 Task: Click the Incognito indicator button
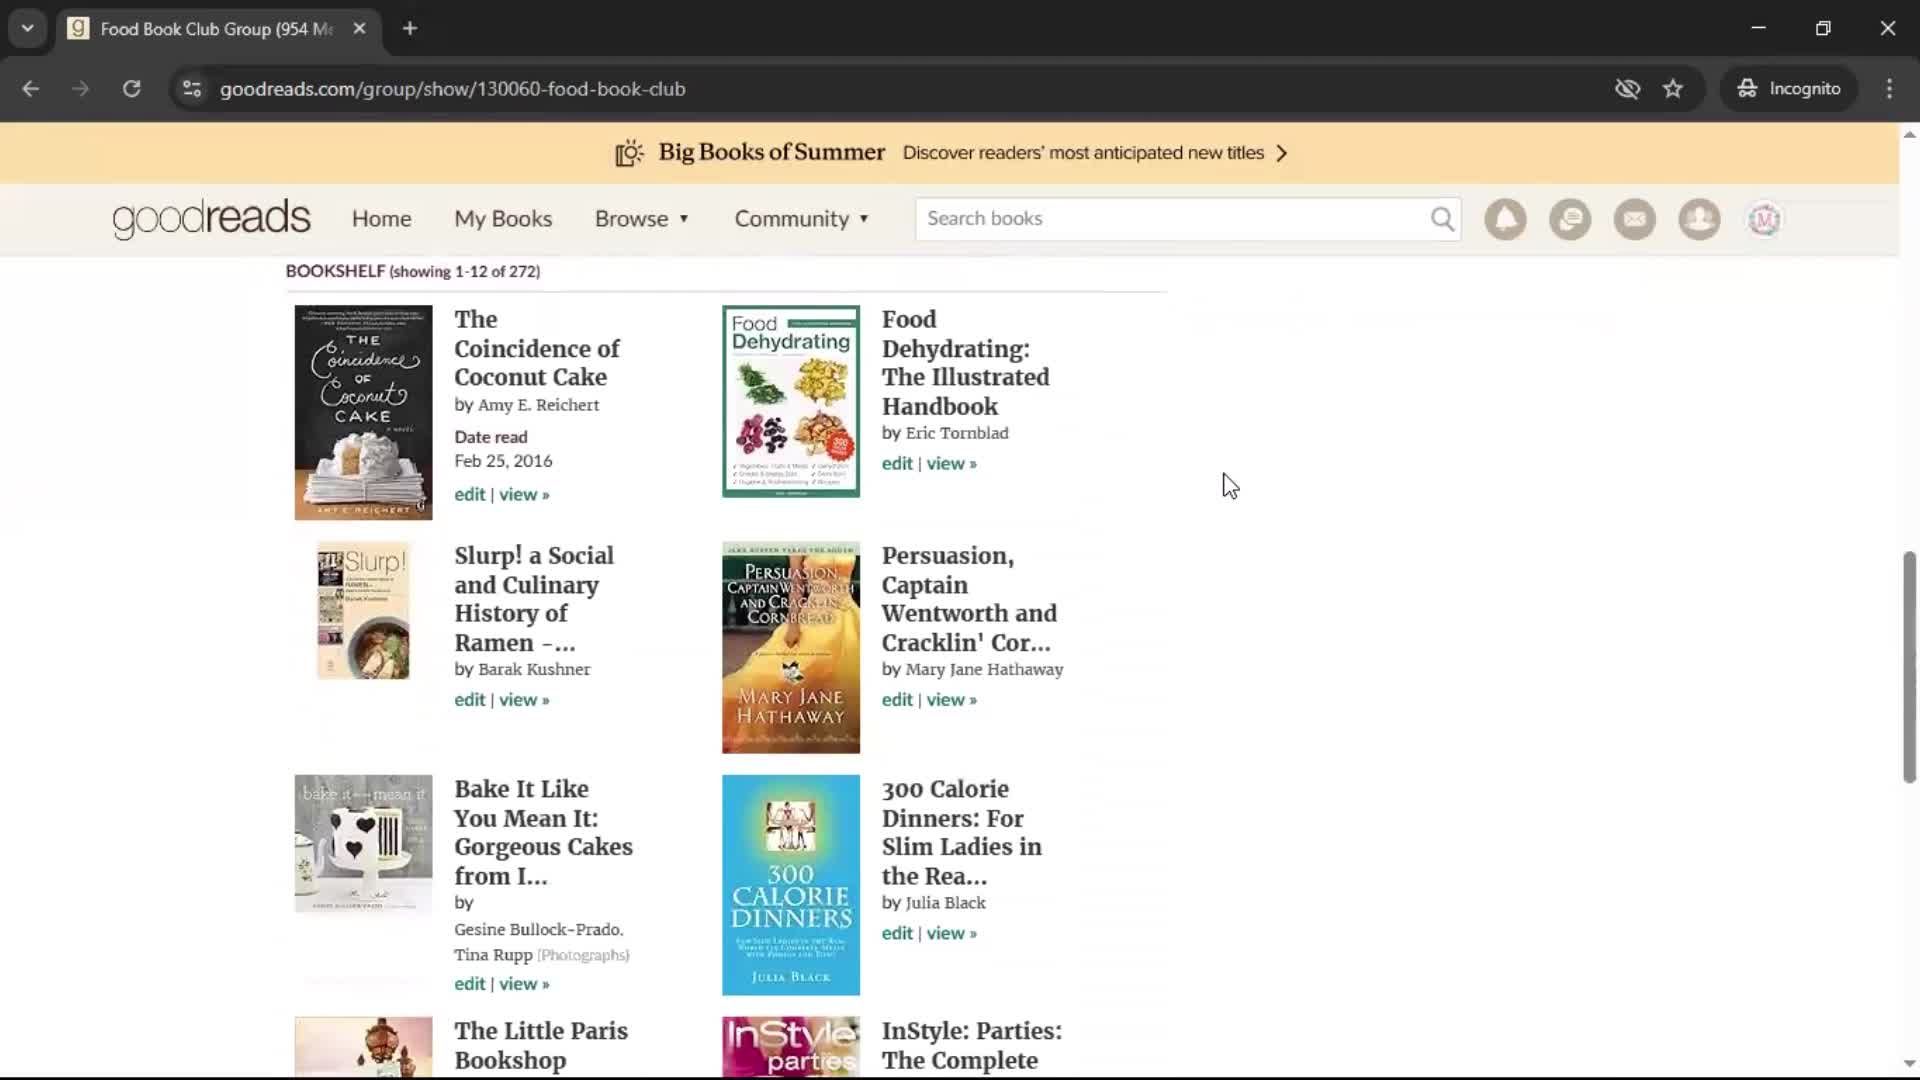tap(1789, 89)
